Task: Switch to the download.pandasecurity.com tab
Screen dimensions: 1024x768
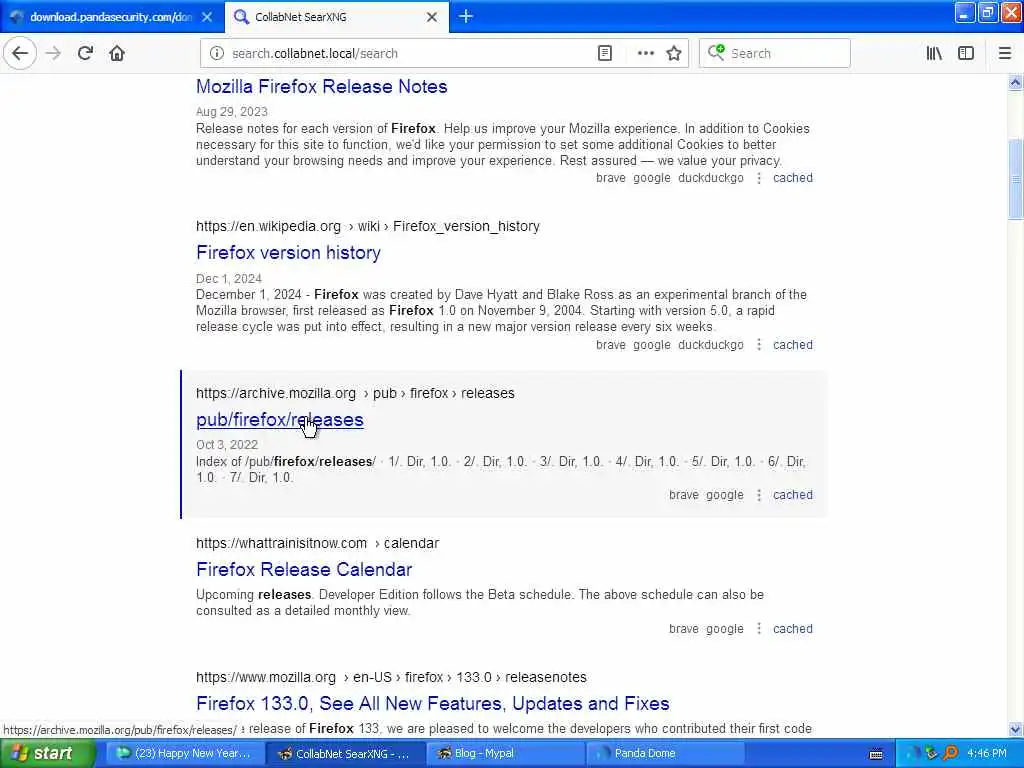Action: 111,17
